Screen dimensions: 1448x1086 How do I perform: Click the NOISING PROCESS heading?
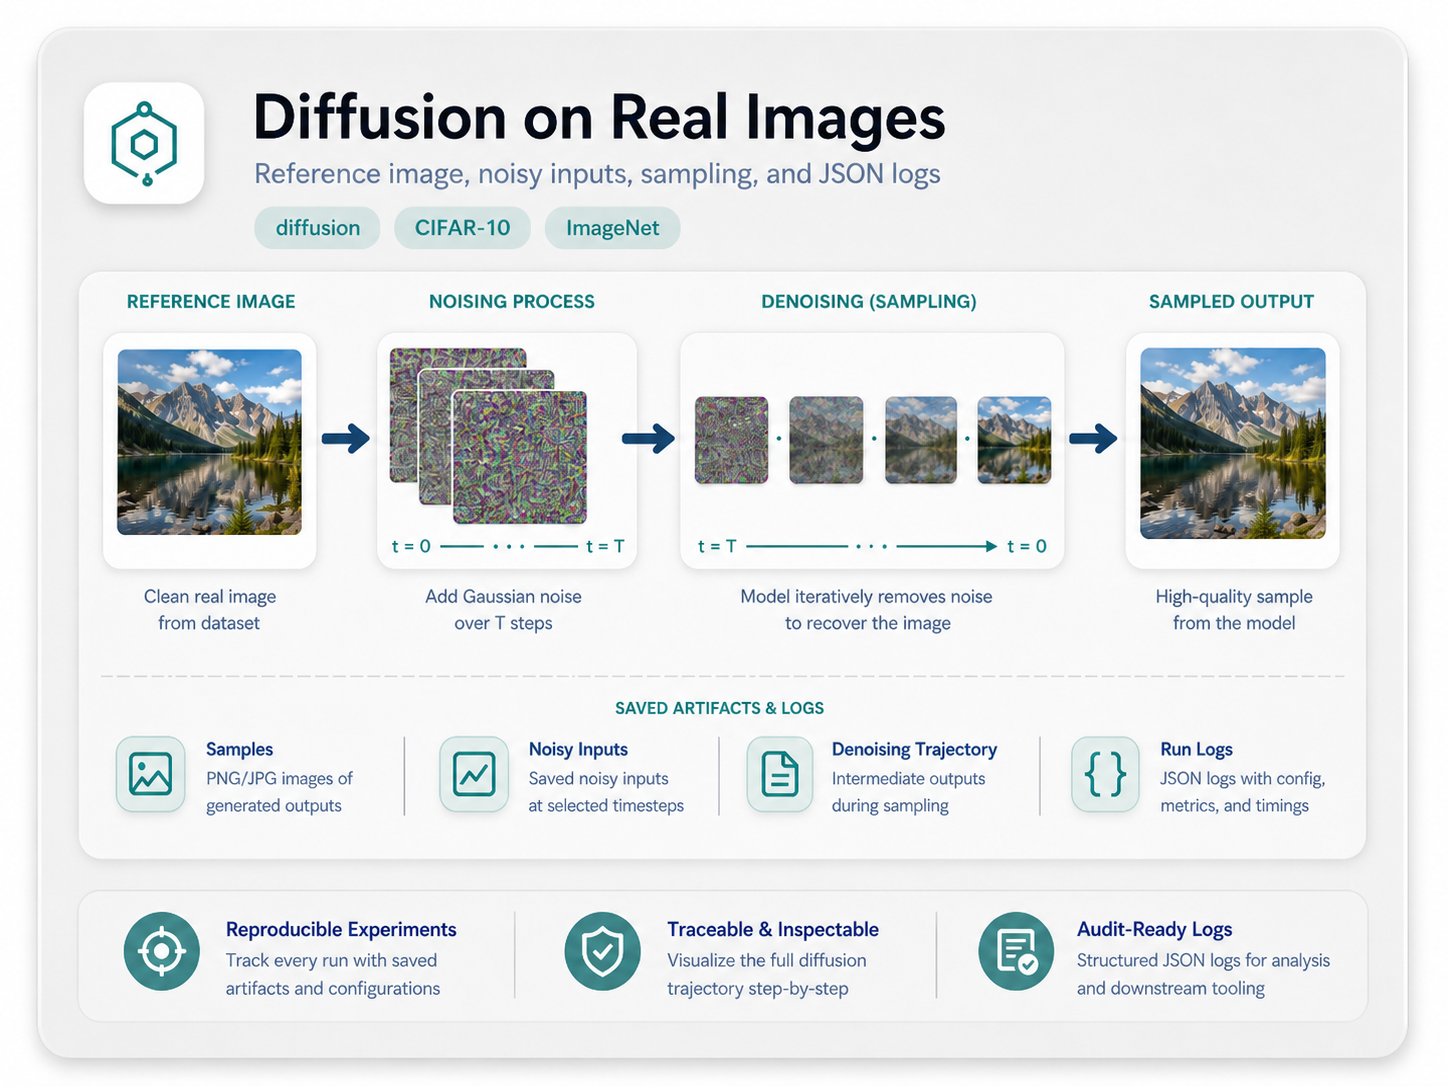tap(512, 302)
